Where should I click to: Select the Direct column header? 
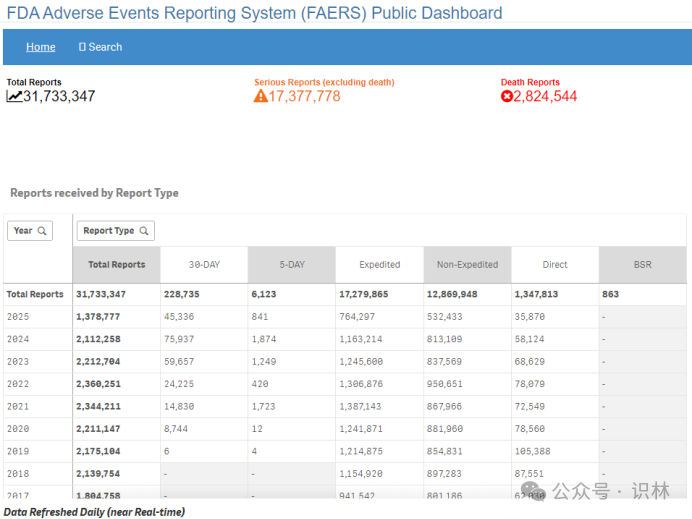click(555, 264)
